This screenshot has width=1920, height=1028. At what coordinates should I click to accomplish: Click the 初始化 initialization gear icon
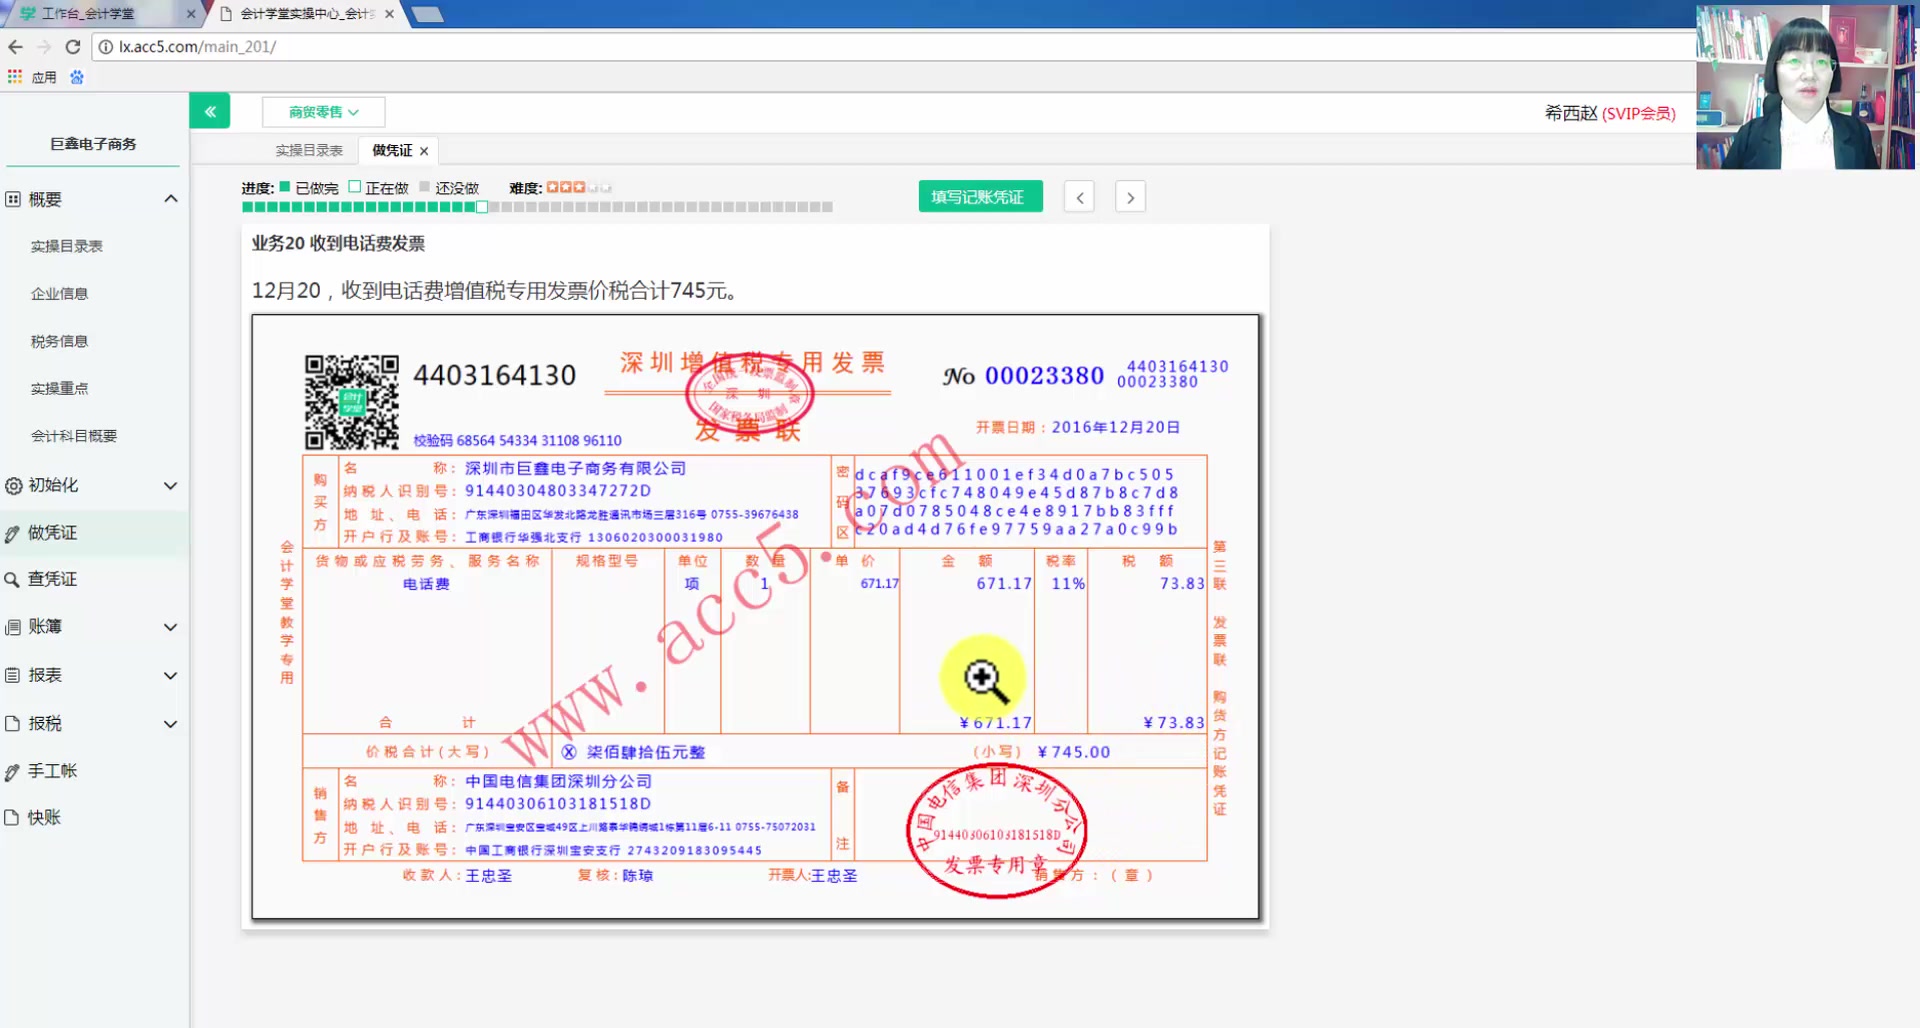click(13, 485)
